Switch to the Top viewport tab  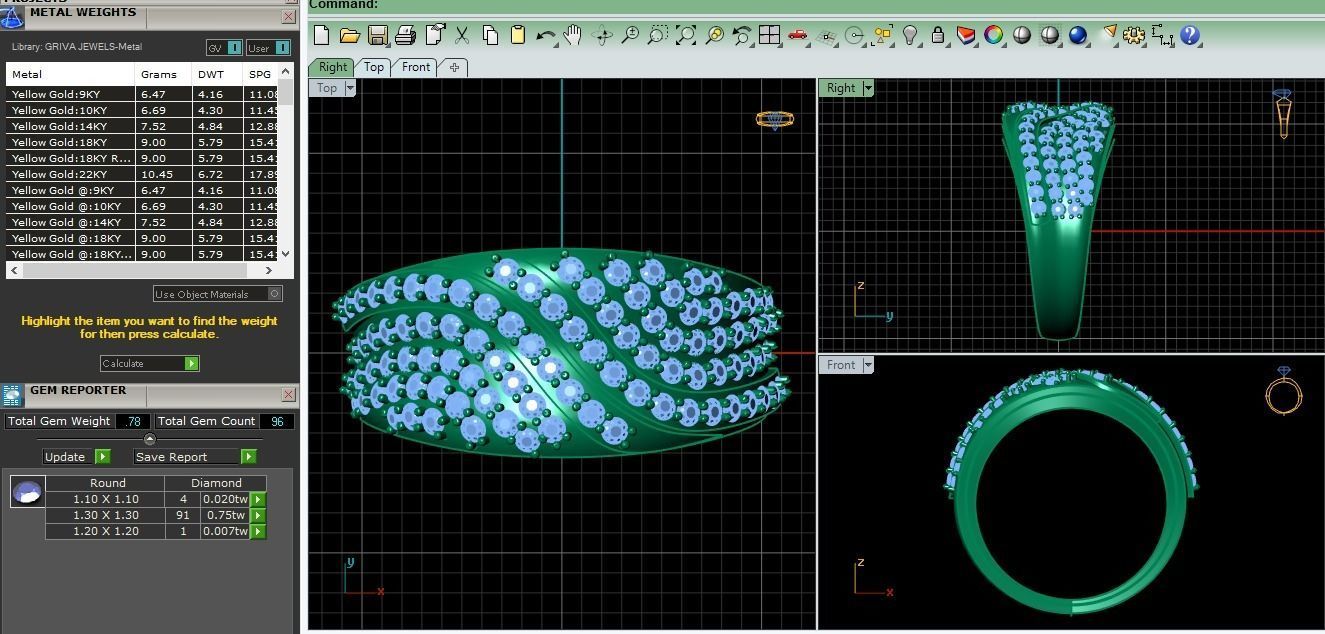tap(373, 67)
